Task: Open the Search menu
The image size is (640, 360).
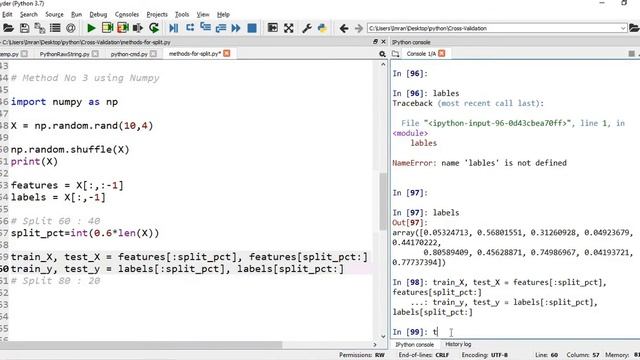Action: pyautogui.click(x=29, y=14)
